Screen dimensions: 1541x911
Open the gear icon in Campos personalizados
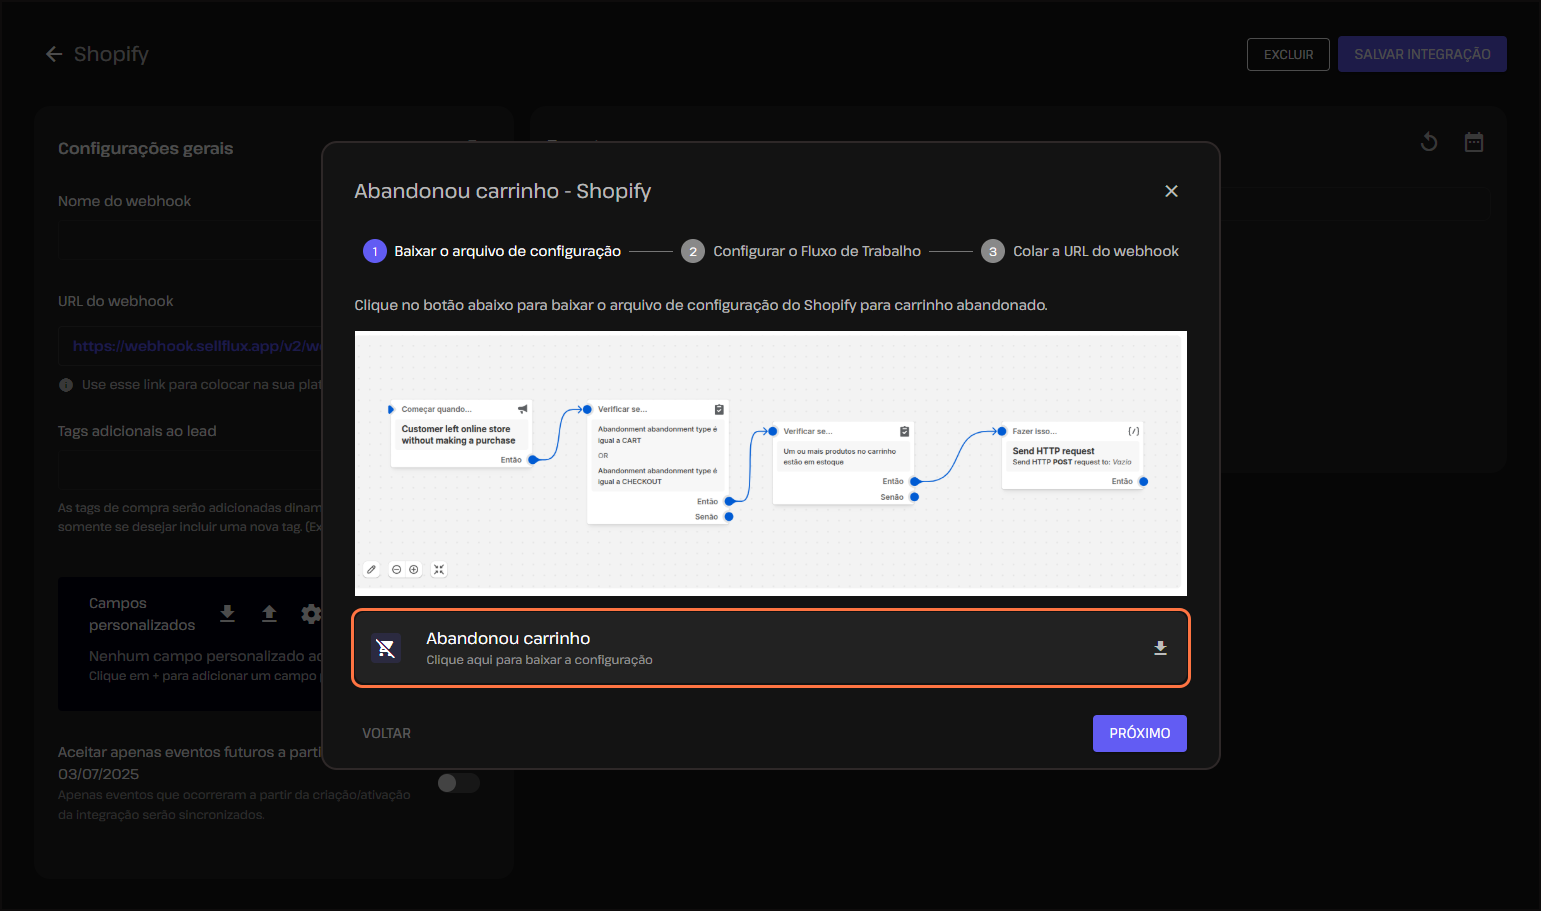click(311, 613)
